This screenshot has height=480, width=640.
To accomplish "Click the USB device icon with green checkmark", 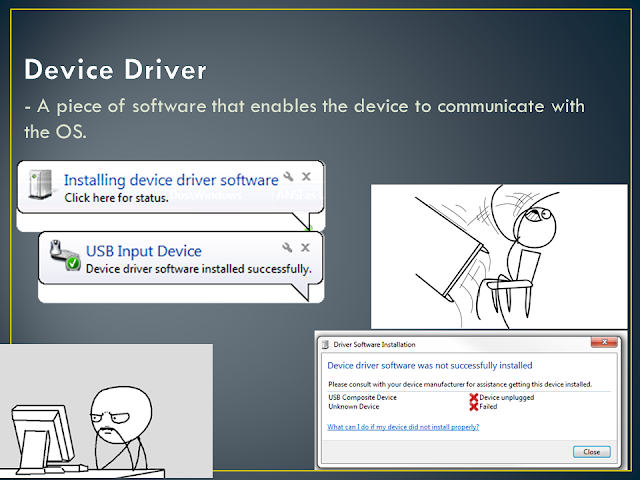I will (64, 256).
